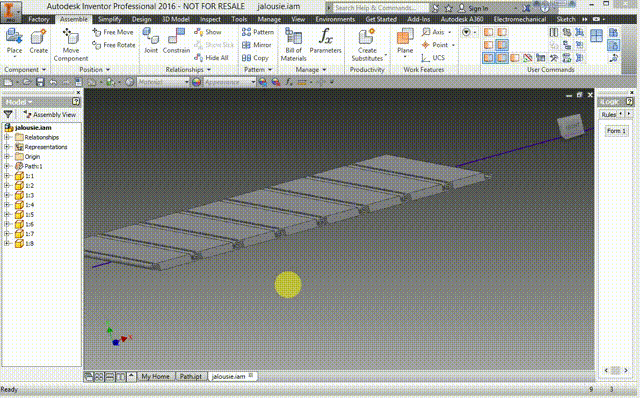Open the Factory ribbon tab
Viewport: 640px width, 398px height.
coord(39,19)
